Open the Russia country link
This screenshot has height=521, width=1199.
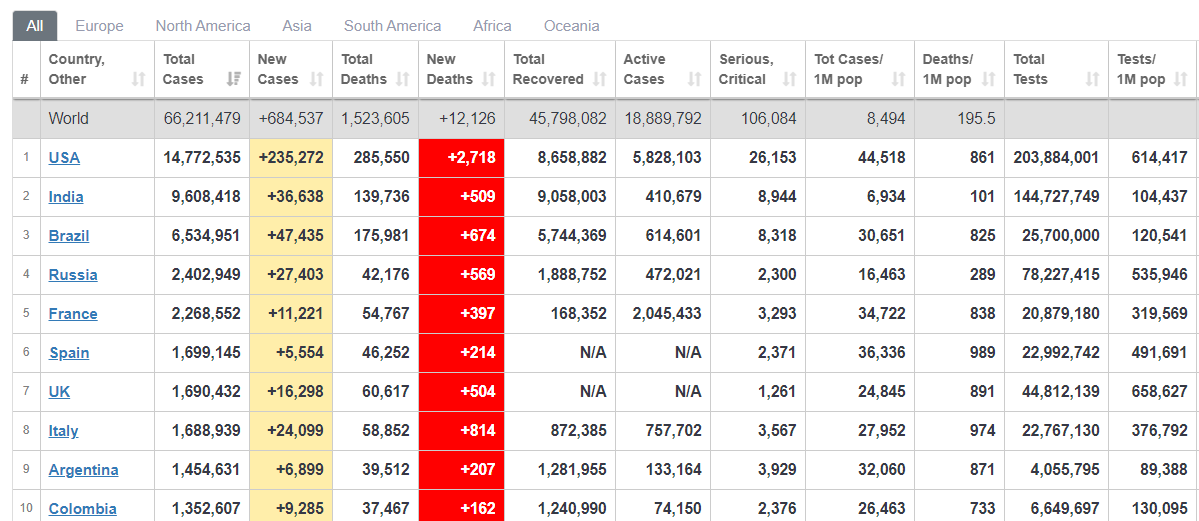tap(73, 275)
